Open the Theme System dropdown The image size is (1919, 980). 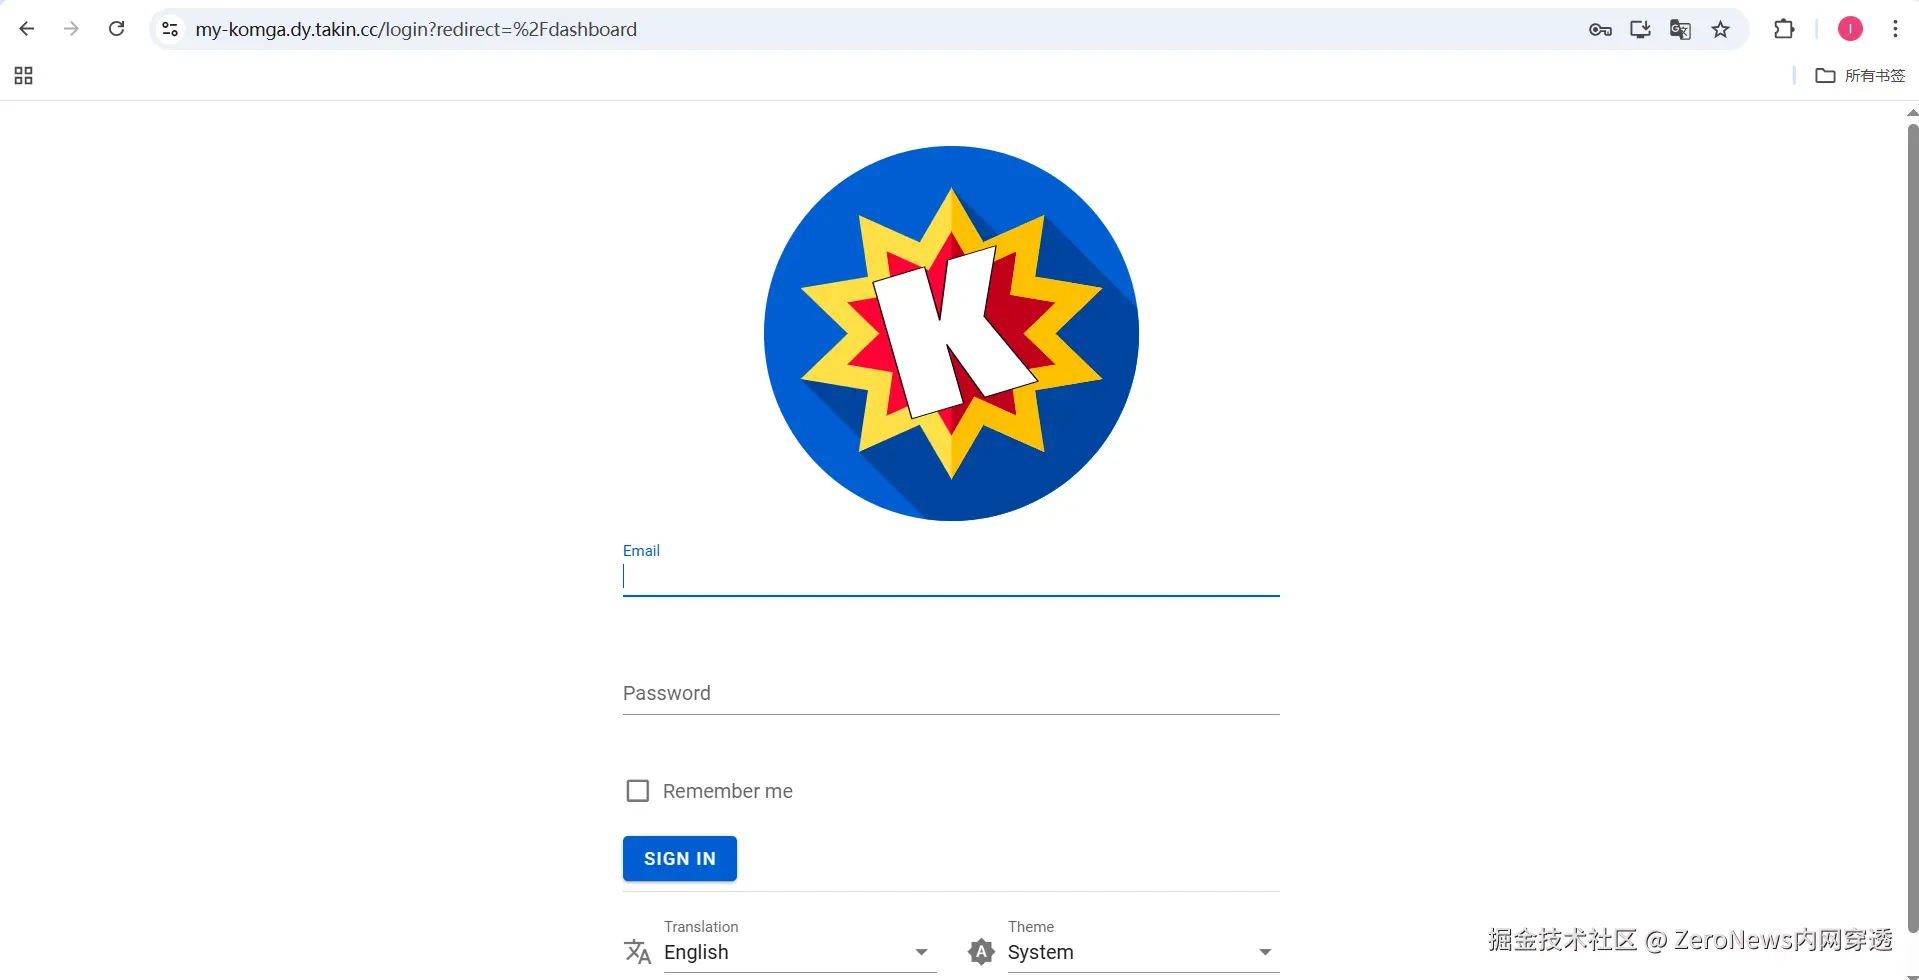click(1143, 952)
